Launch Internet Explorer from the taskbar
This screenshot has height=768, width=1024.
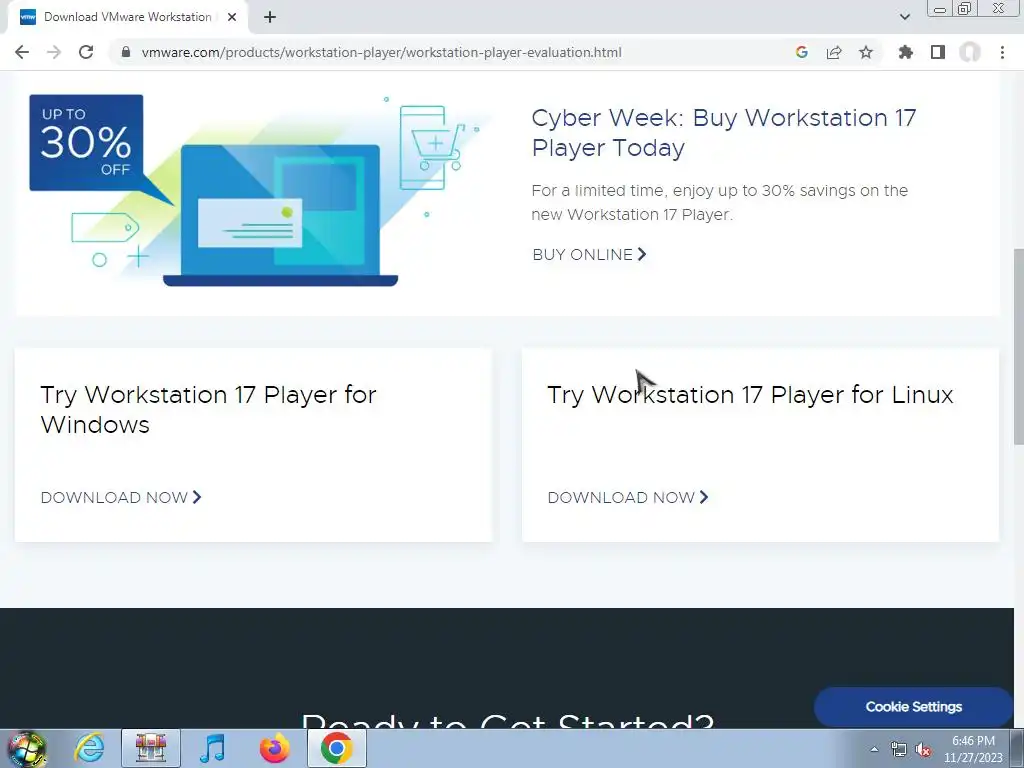89,749
